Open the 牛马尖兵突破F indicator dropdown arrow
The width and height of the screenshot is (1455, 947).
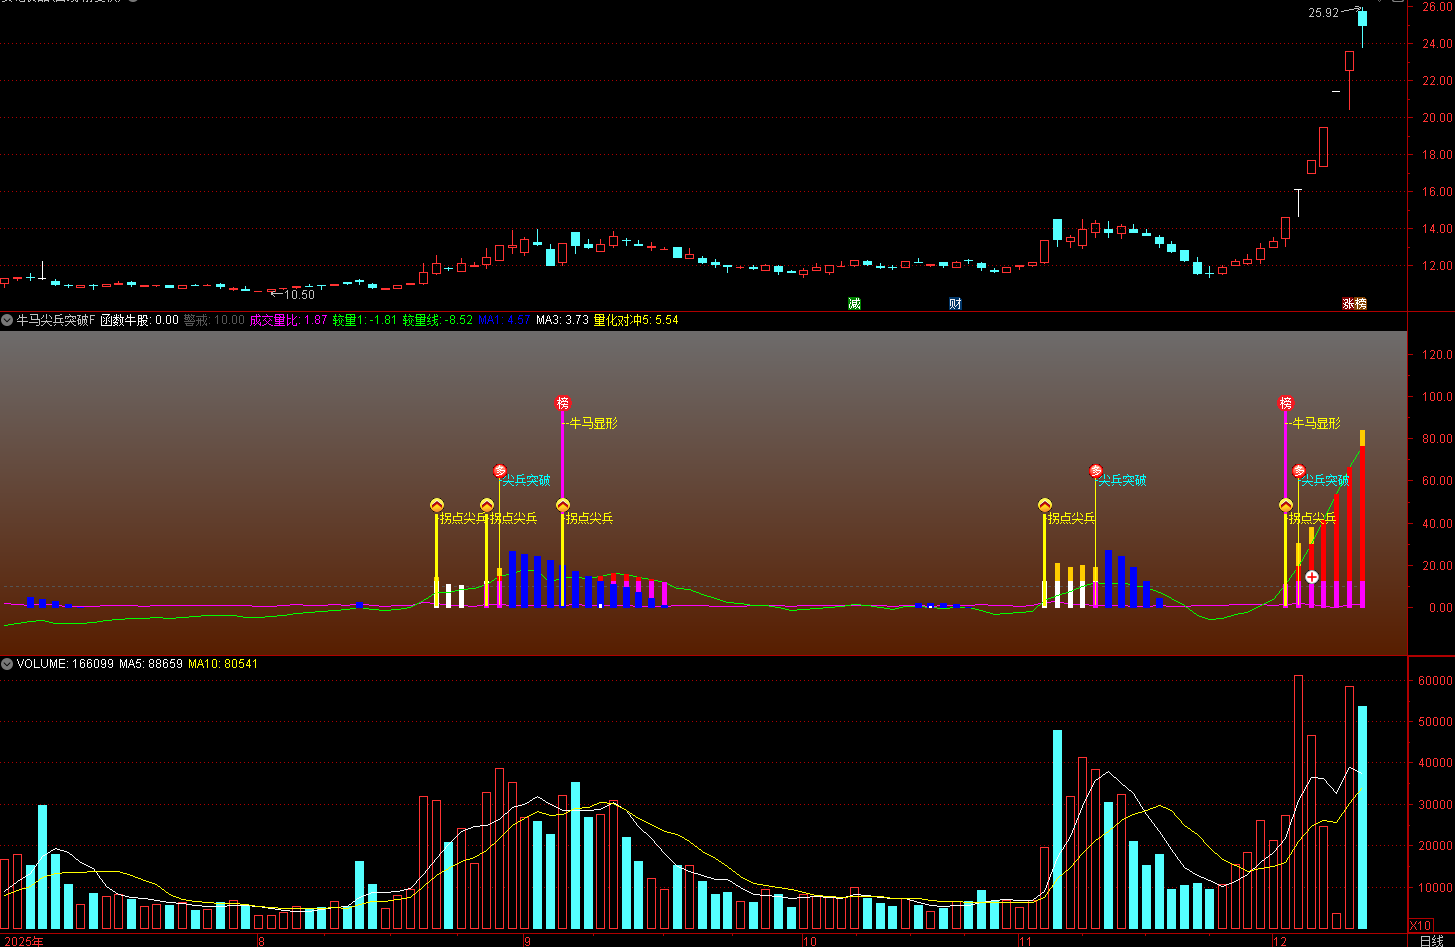coord(7,320)
